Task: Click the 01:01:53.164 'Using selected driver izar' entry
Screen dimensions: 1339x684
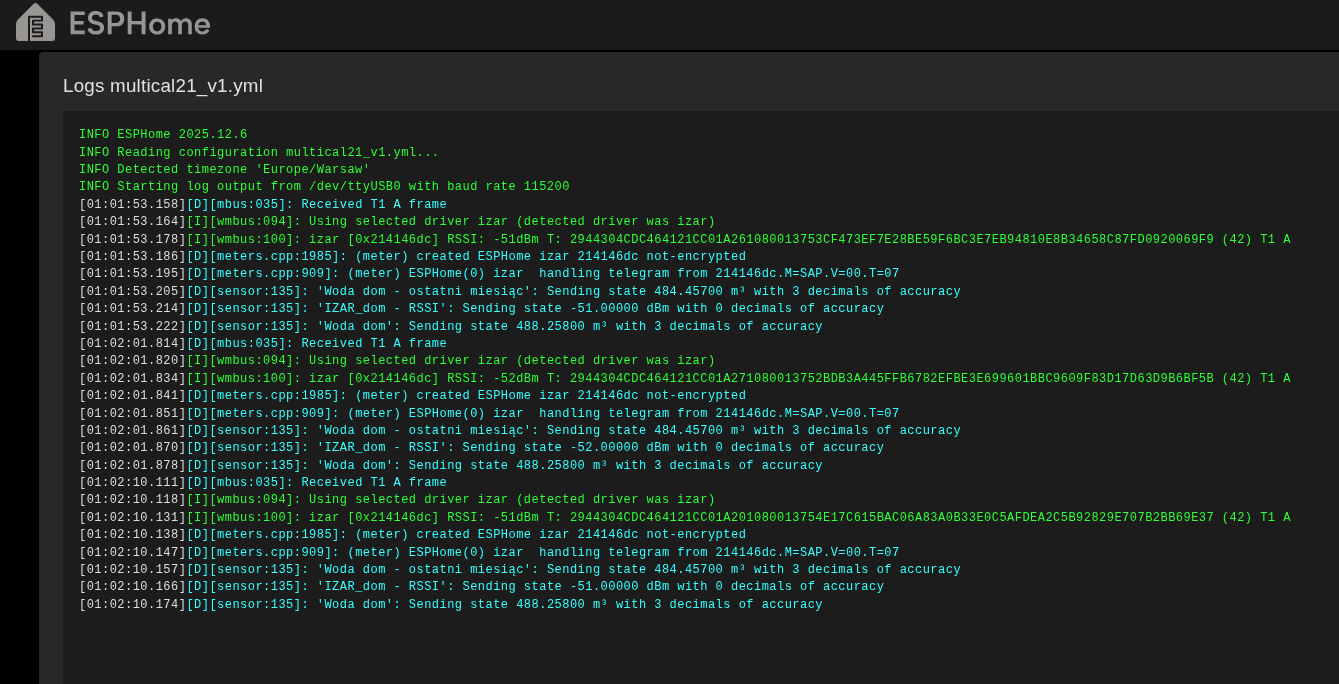Action: tap(397, 222)
